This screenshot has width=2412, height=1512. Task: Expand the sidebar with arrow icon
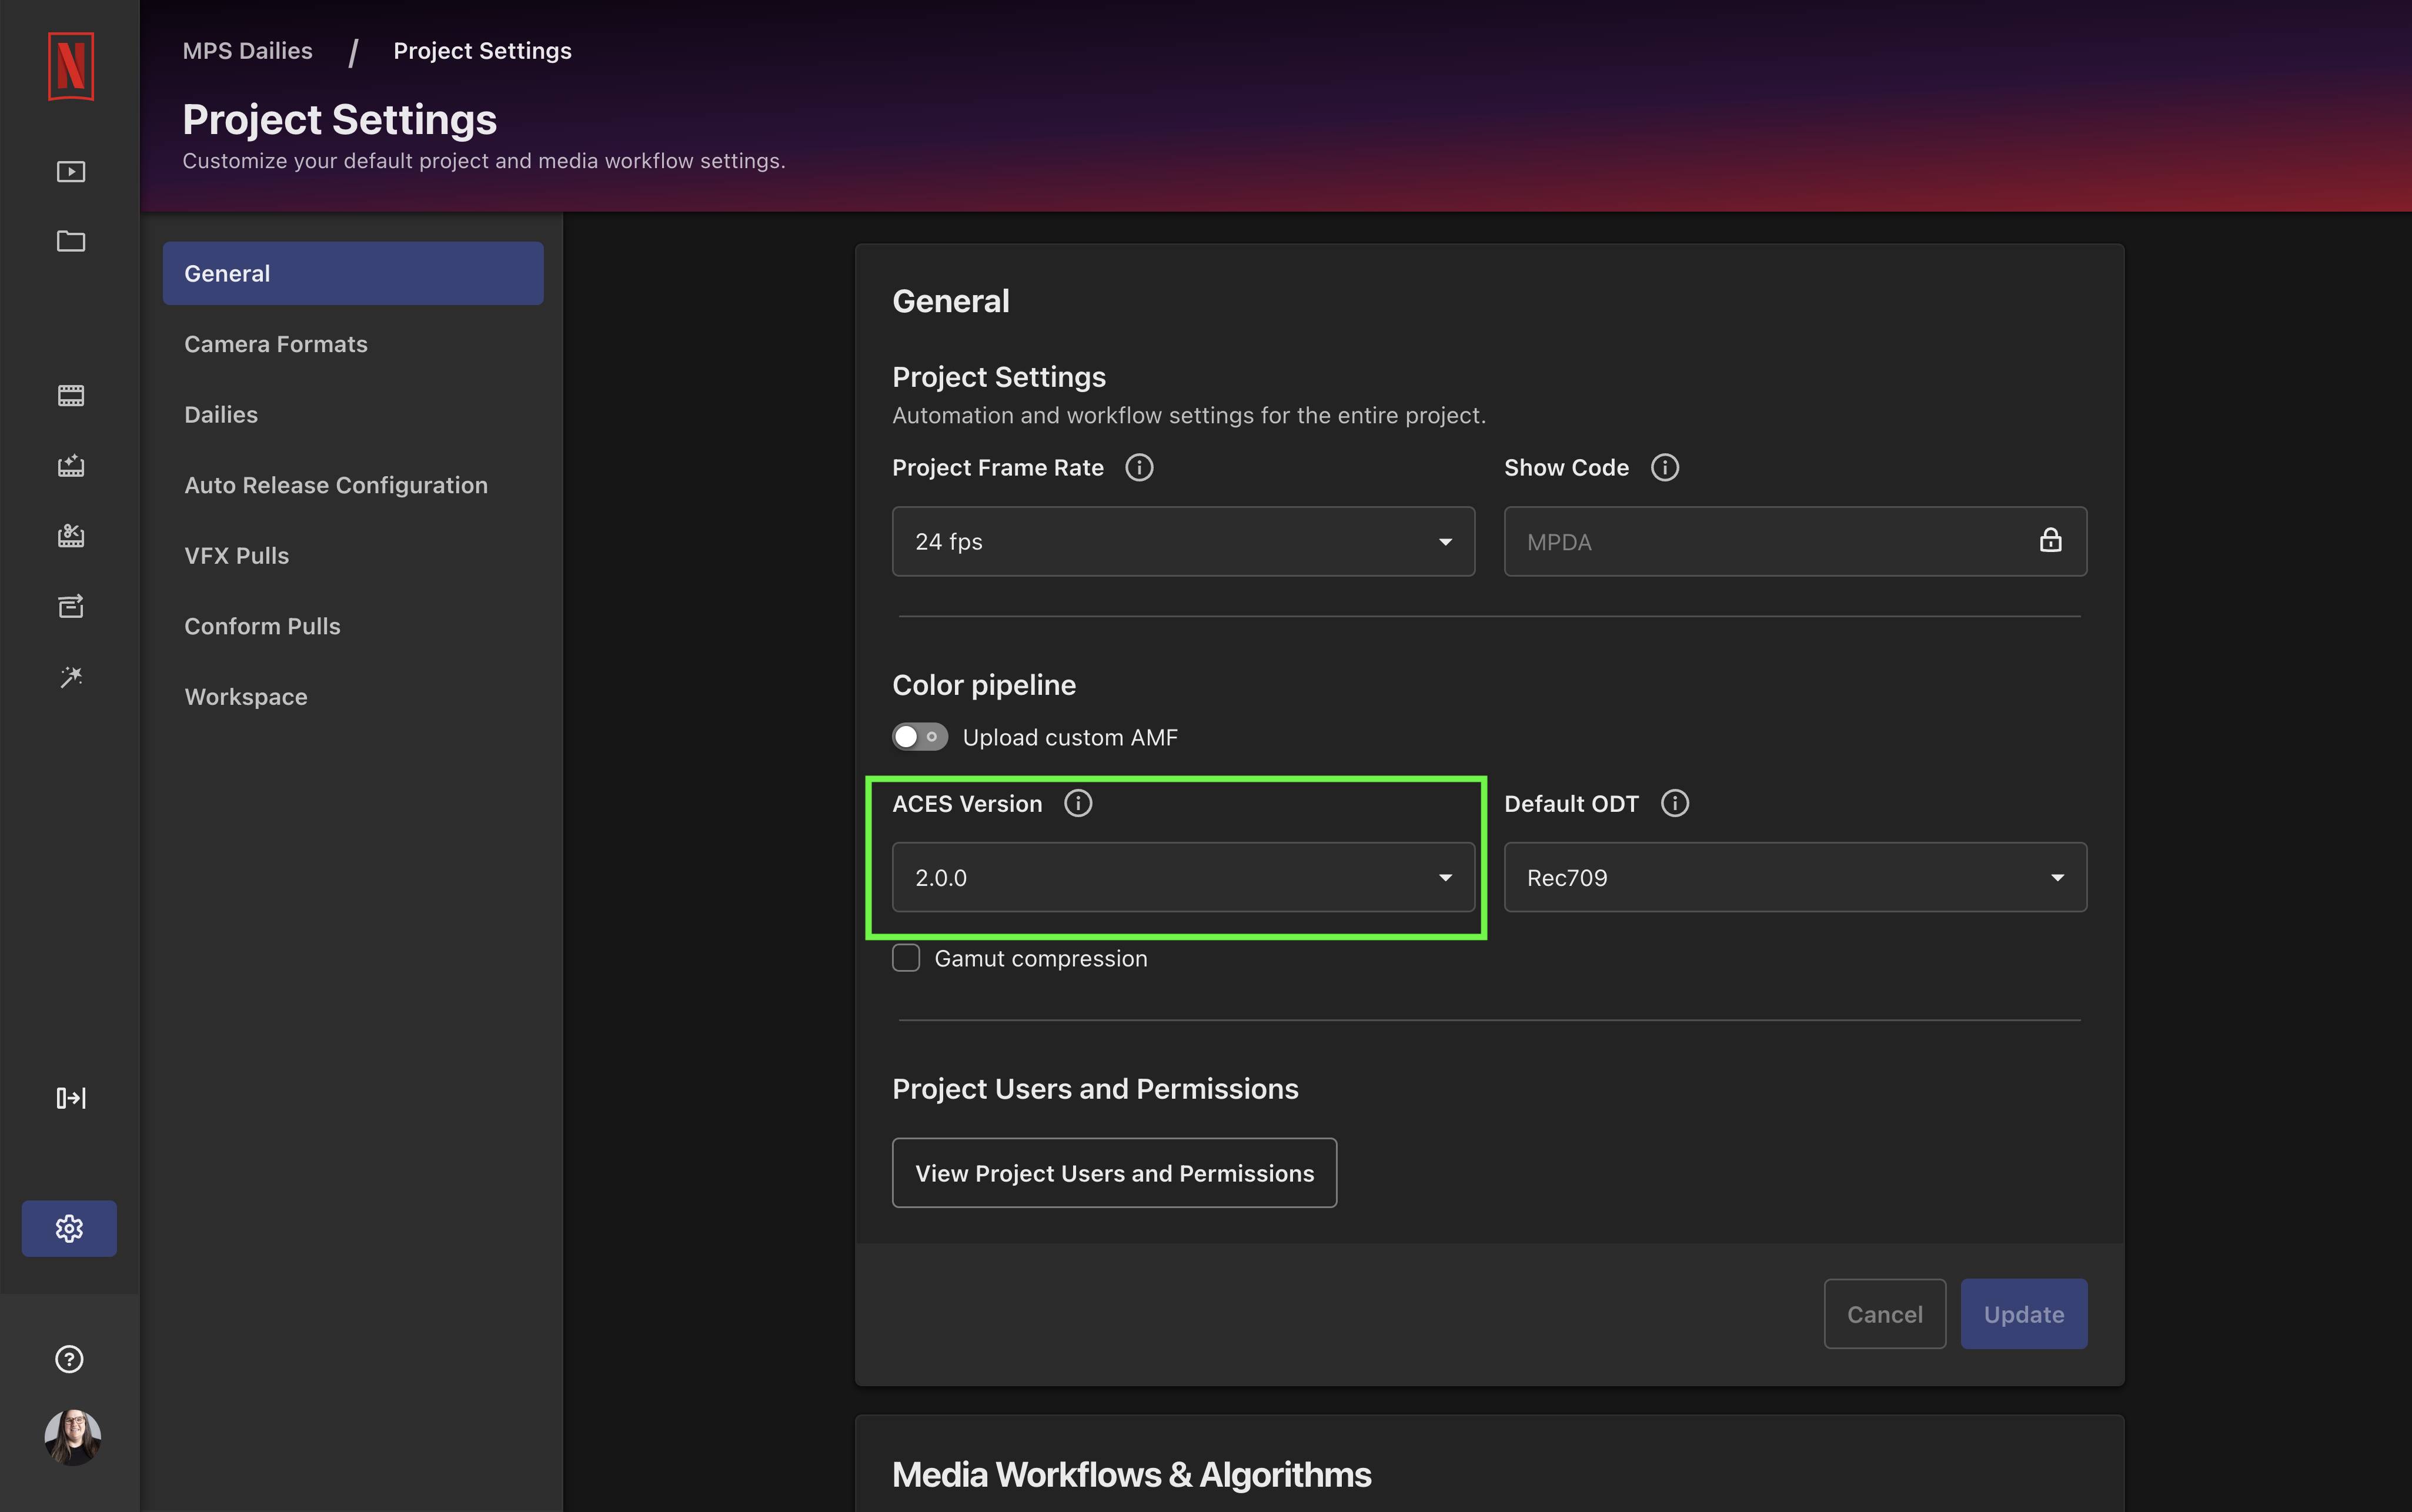point(70,1098)
